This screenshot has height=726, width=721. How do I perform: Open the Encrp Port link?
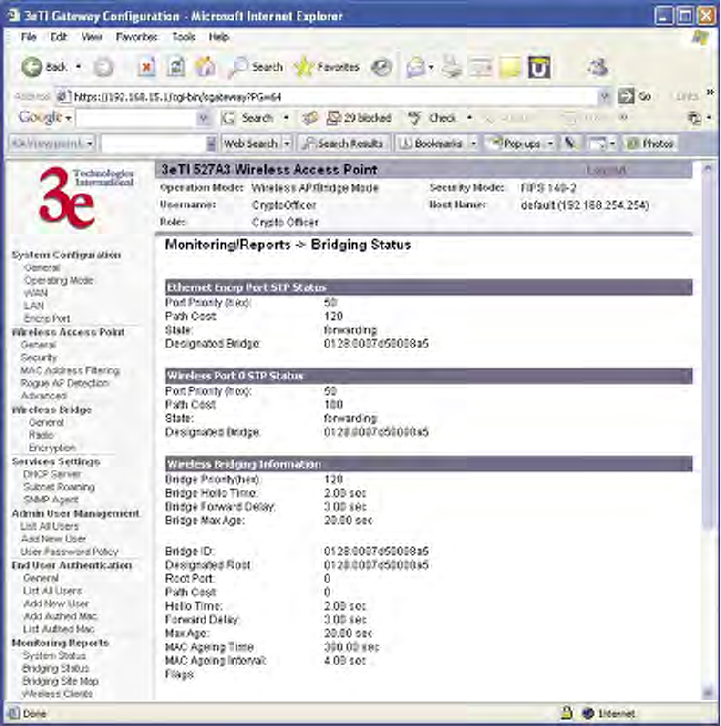(x=47, y=319)
